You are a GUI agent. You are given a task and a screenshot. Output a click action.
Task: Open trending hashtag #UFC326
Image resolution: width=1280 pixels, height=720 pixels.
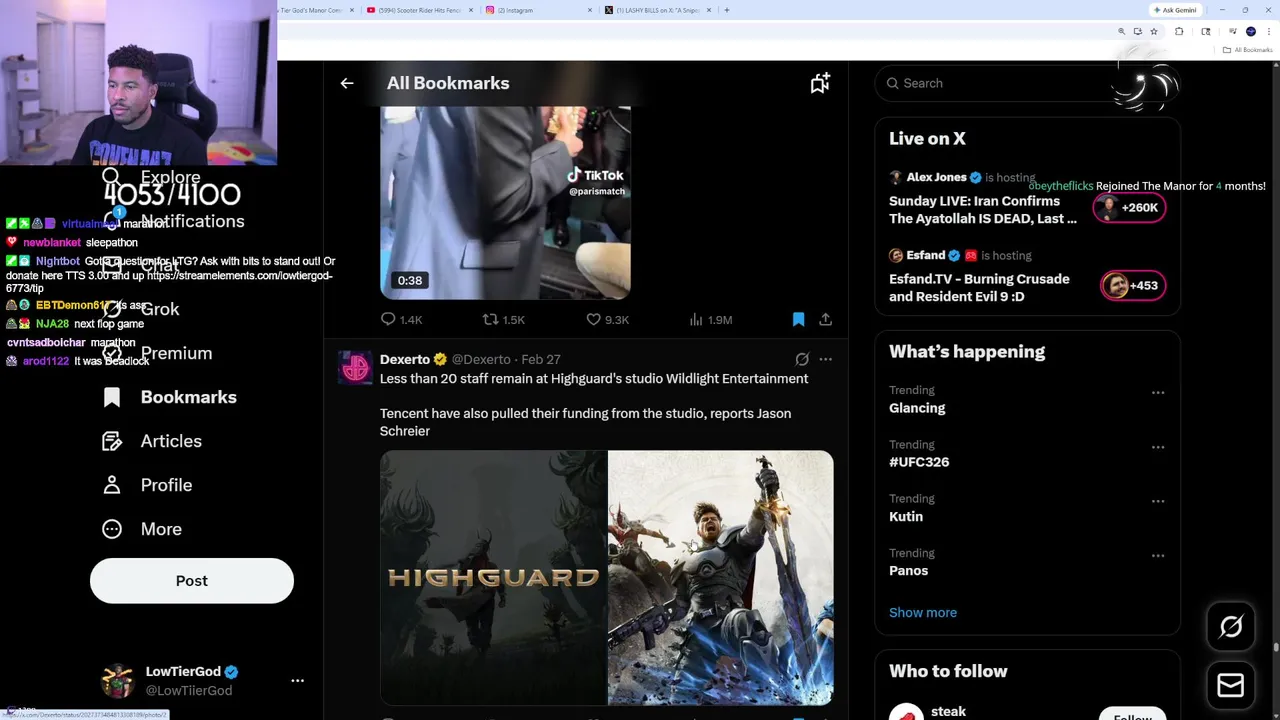tap(919, 462)
